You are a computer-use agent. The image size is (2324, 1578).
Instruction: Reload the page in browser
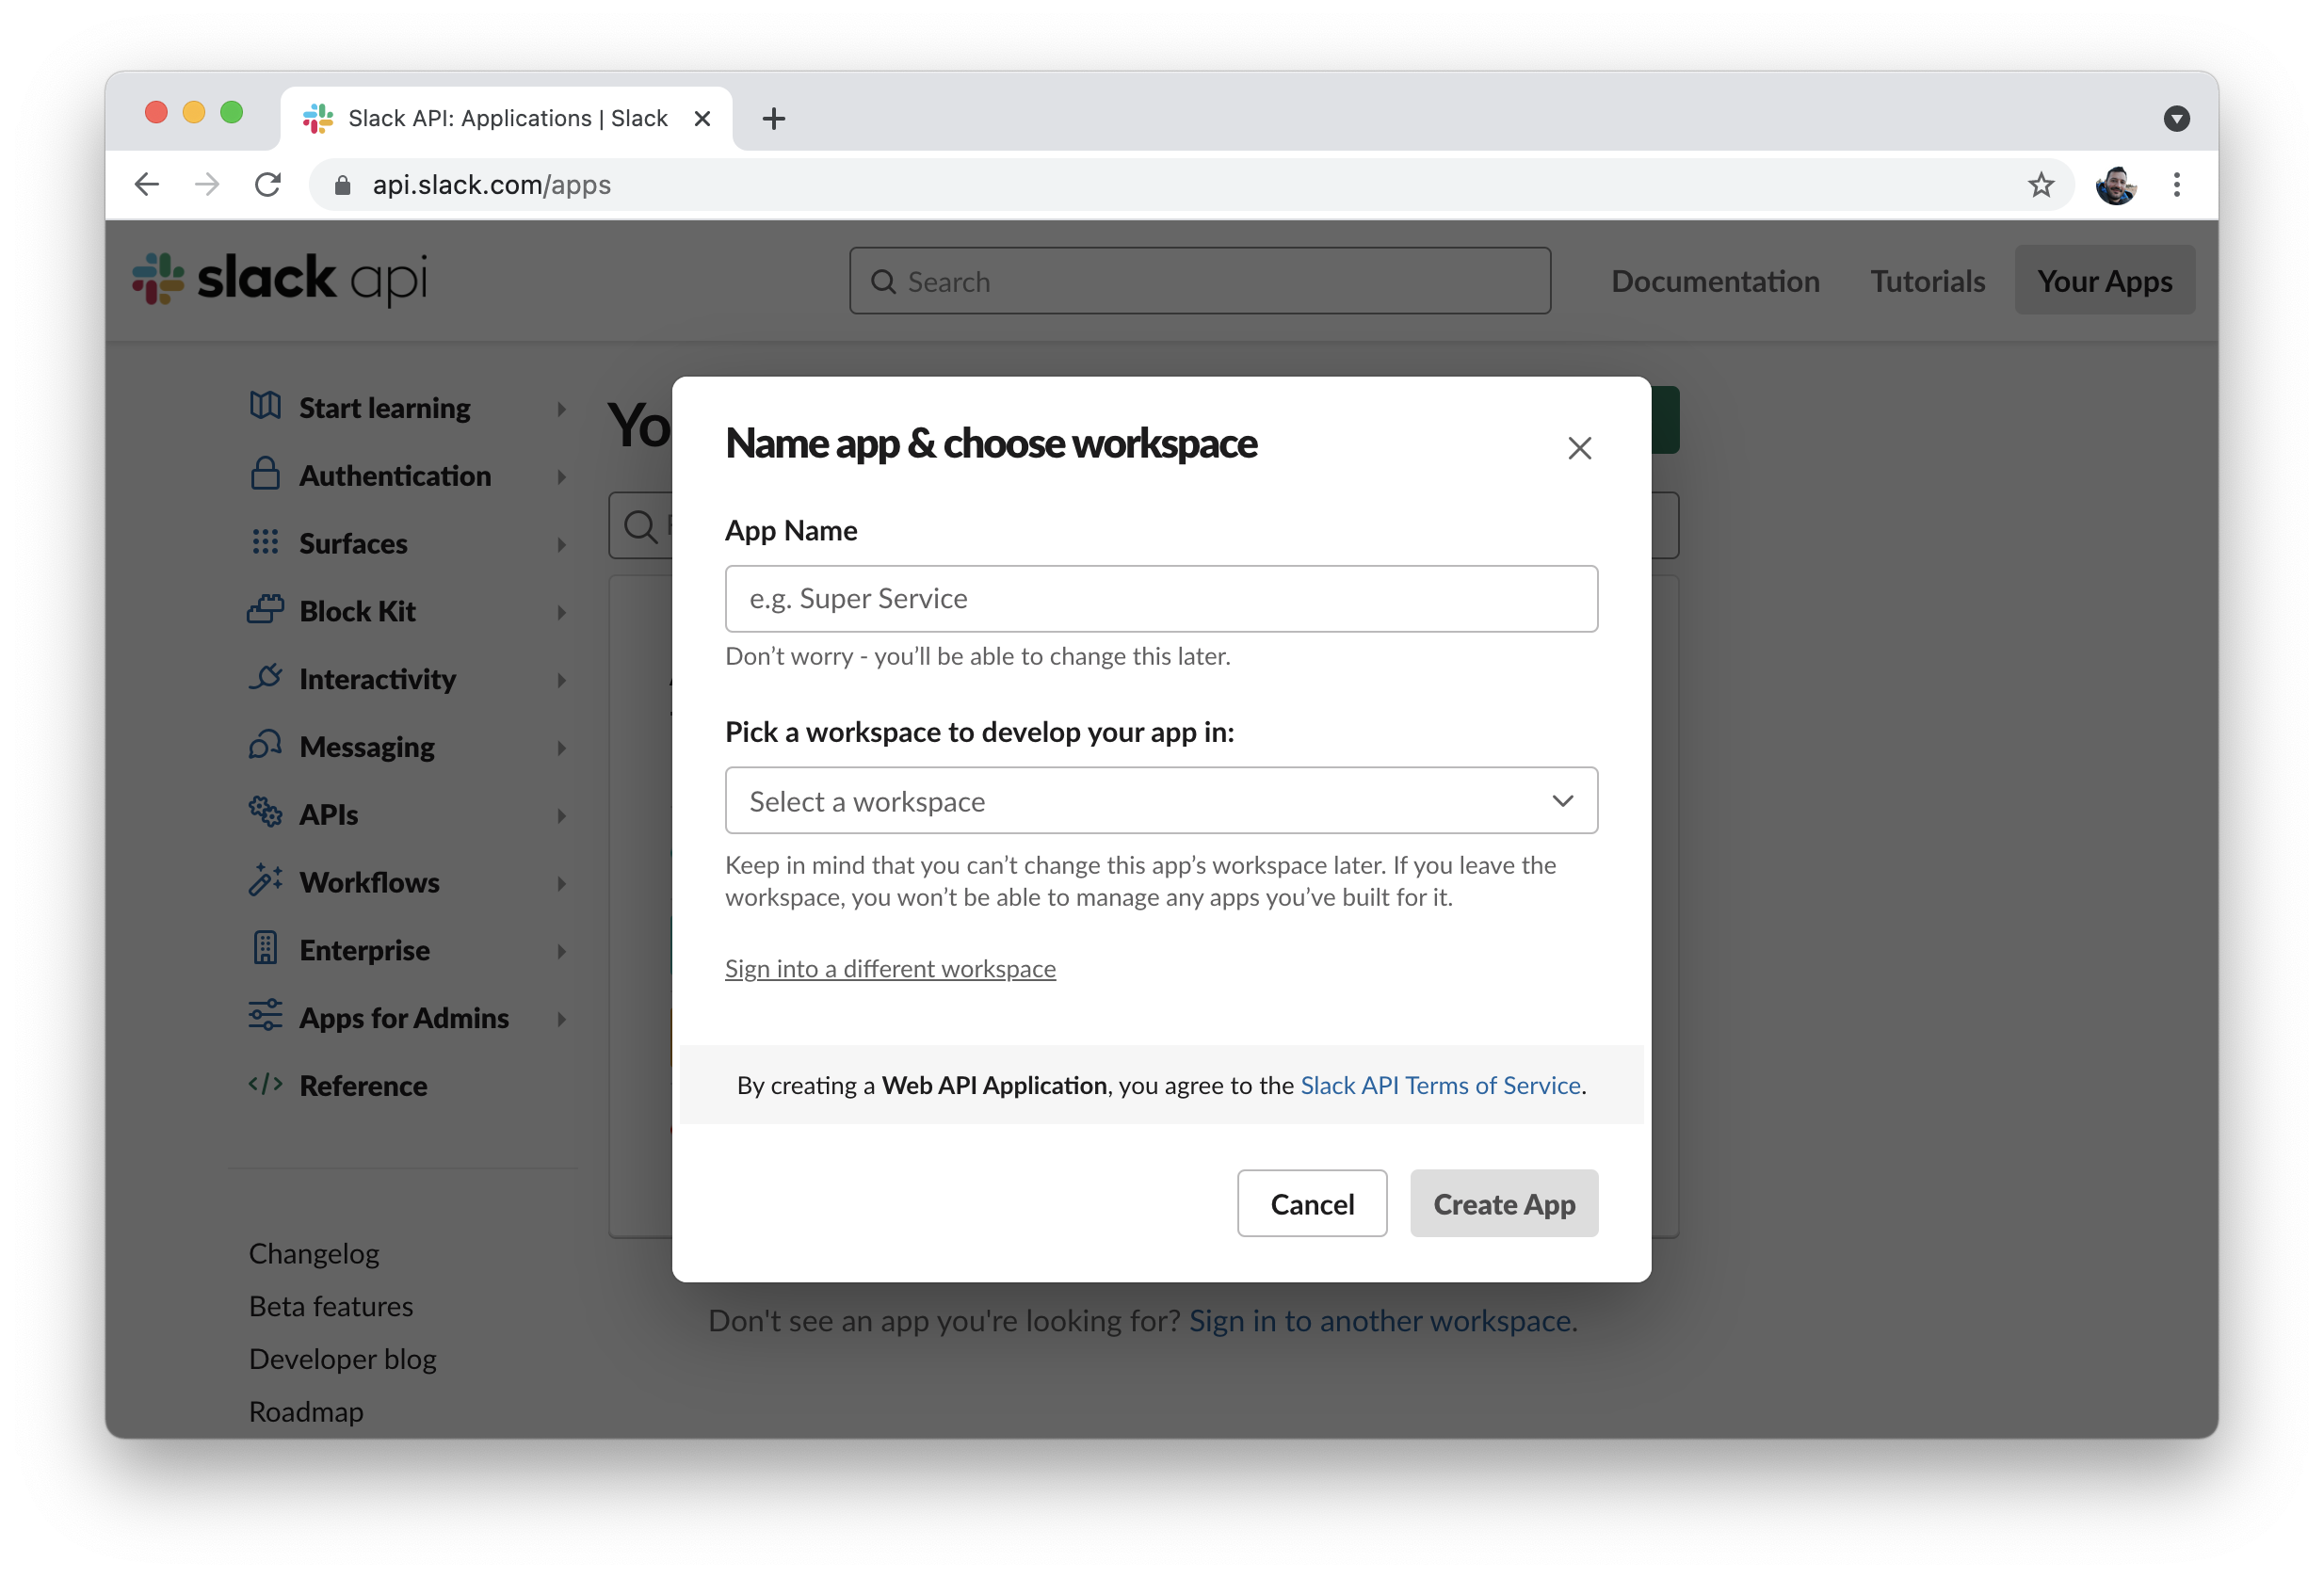tap(268, 185)
